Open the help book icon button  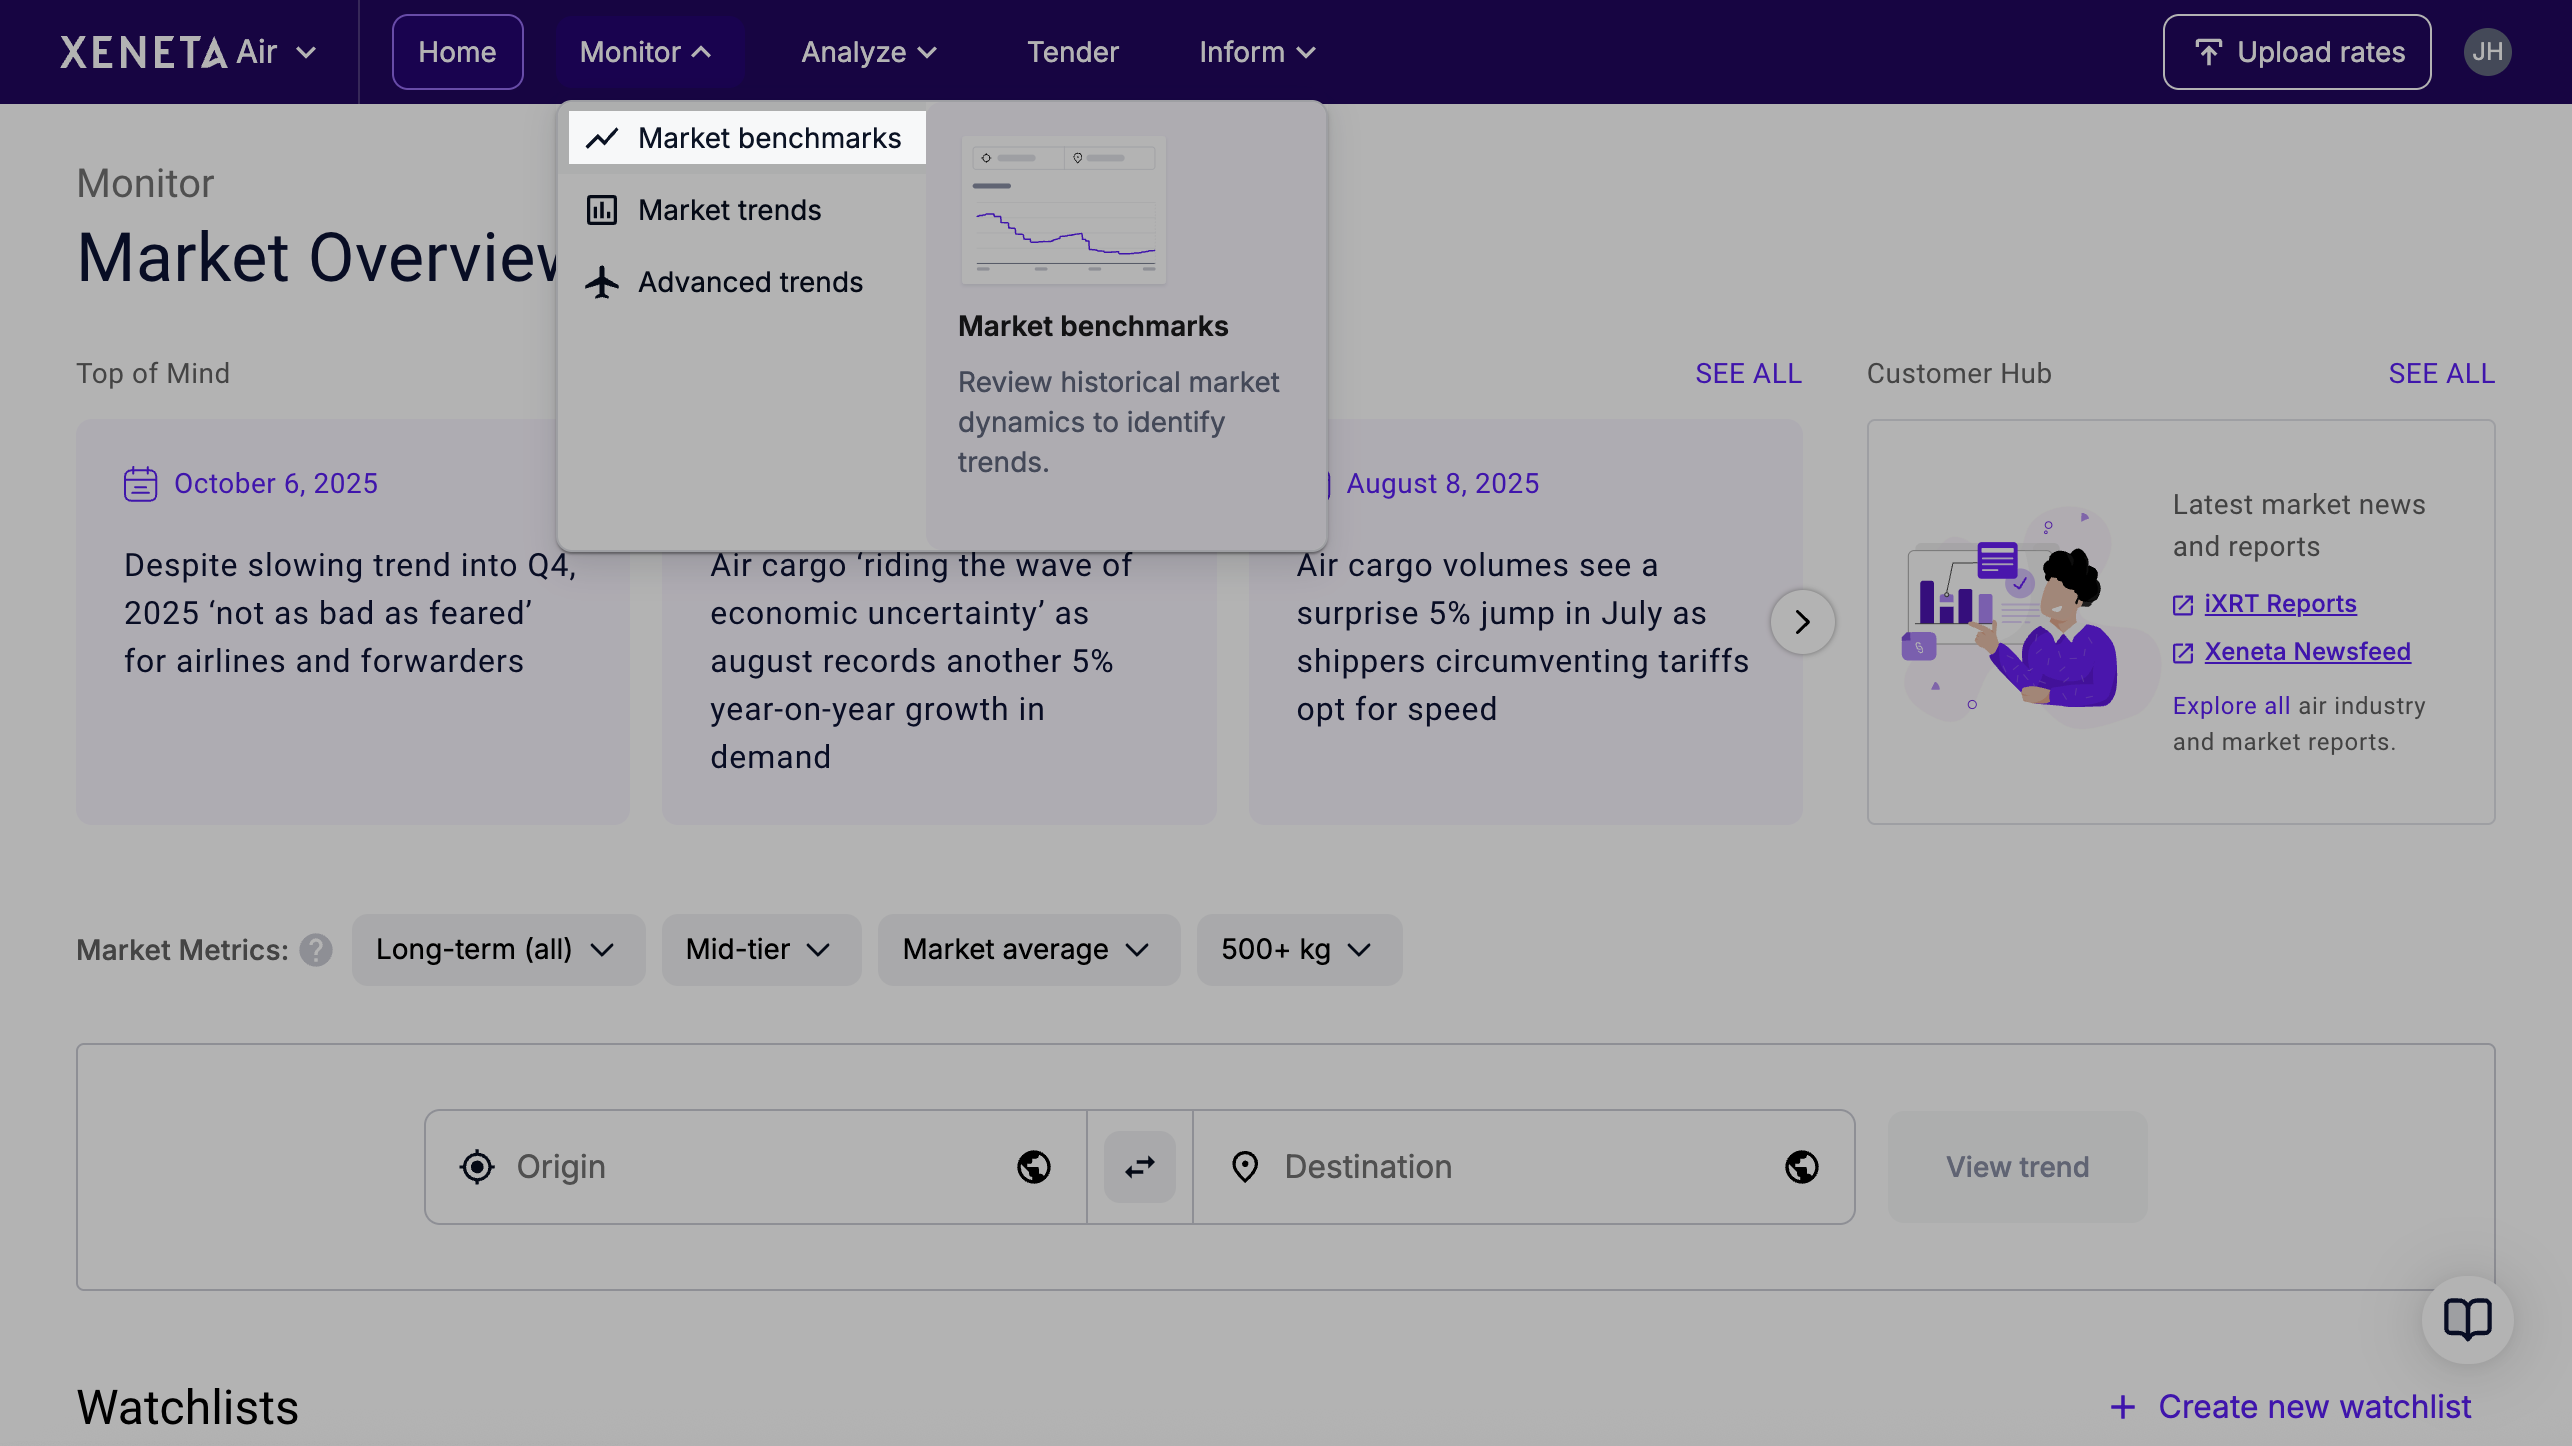click(x=2467, y=1319)
